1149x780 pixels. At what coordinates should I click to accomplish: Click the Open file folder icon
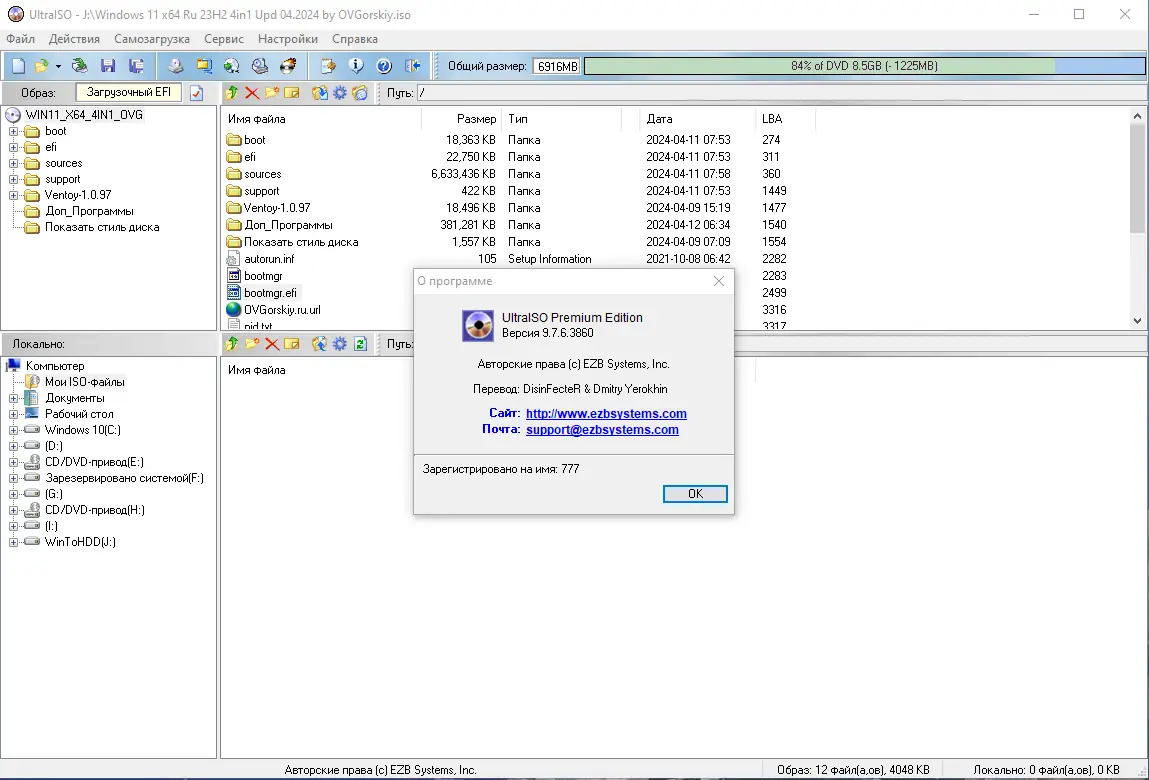pyautogui.click(x=42, y=66)
